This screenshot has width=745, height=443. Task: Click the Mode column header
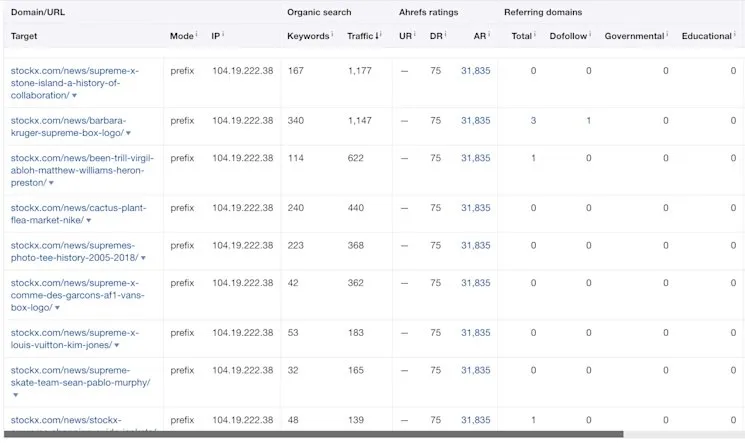[181, 36]
